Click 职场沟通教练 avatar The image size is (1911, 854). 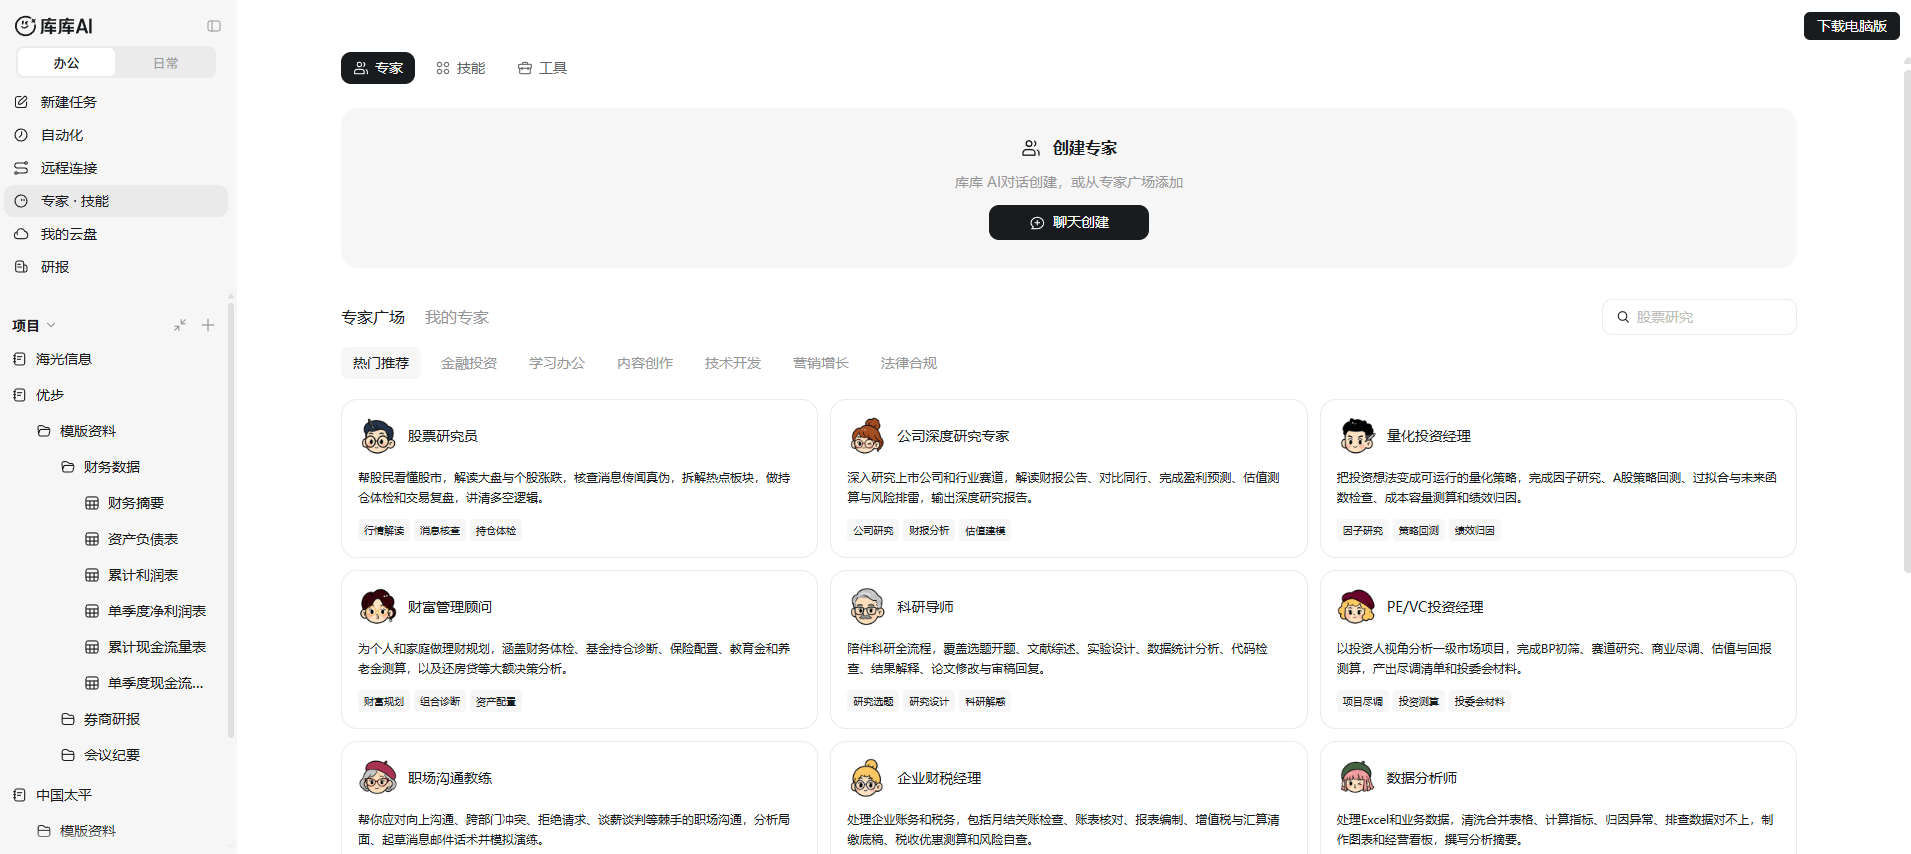pyautogui.click(x=378, y=778)
